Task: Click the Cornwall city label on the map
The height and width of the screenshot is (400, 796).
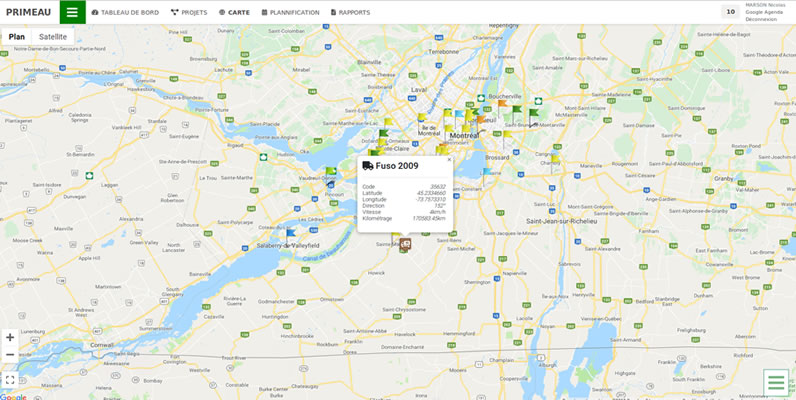Action: [102, 345]
